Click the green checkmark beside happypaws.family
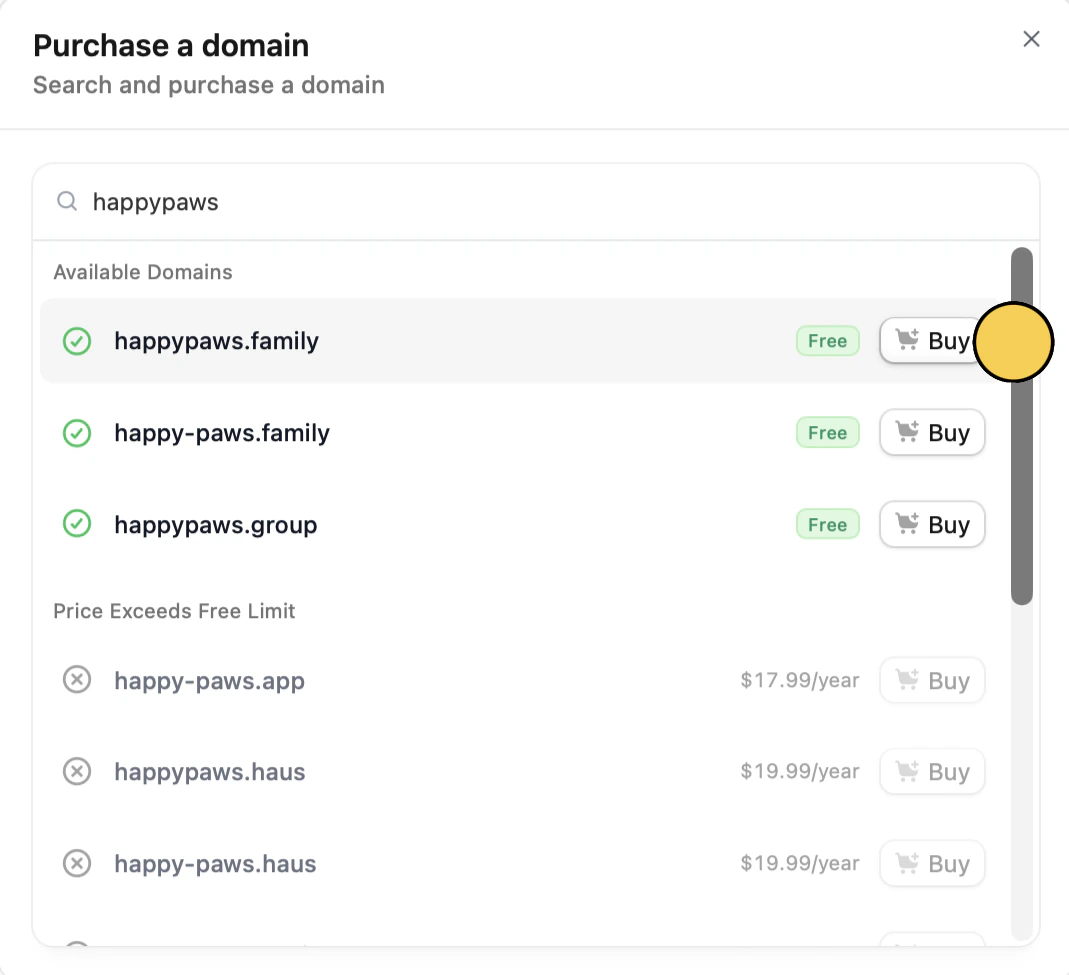1069x975 pixels. coord(77,341)
